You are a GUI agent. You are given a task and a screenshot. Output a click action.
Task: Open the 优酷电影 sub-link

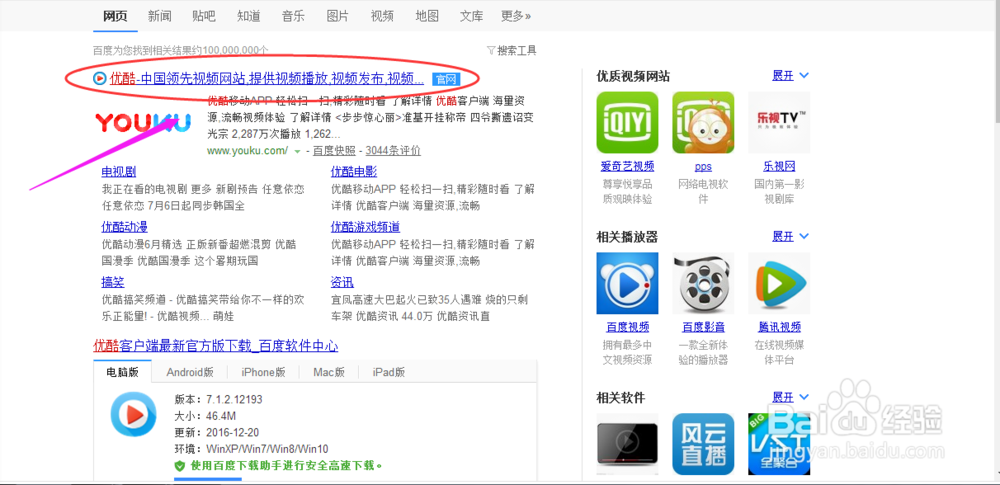(354, 172)
